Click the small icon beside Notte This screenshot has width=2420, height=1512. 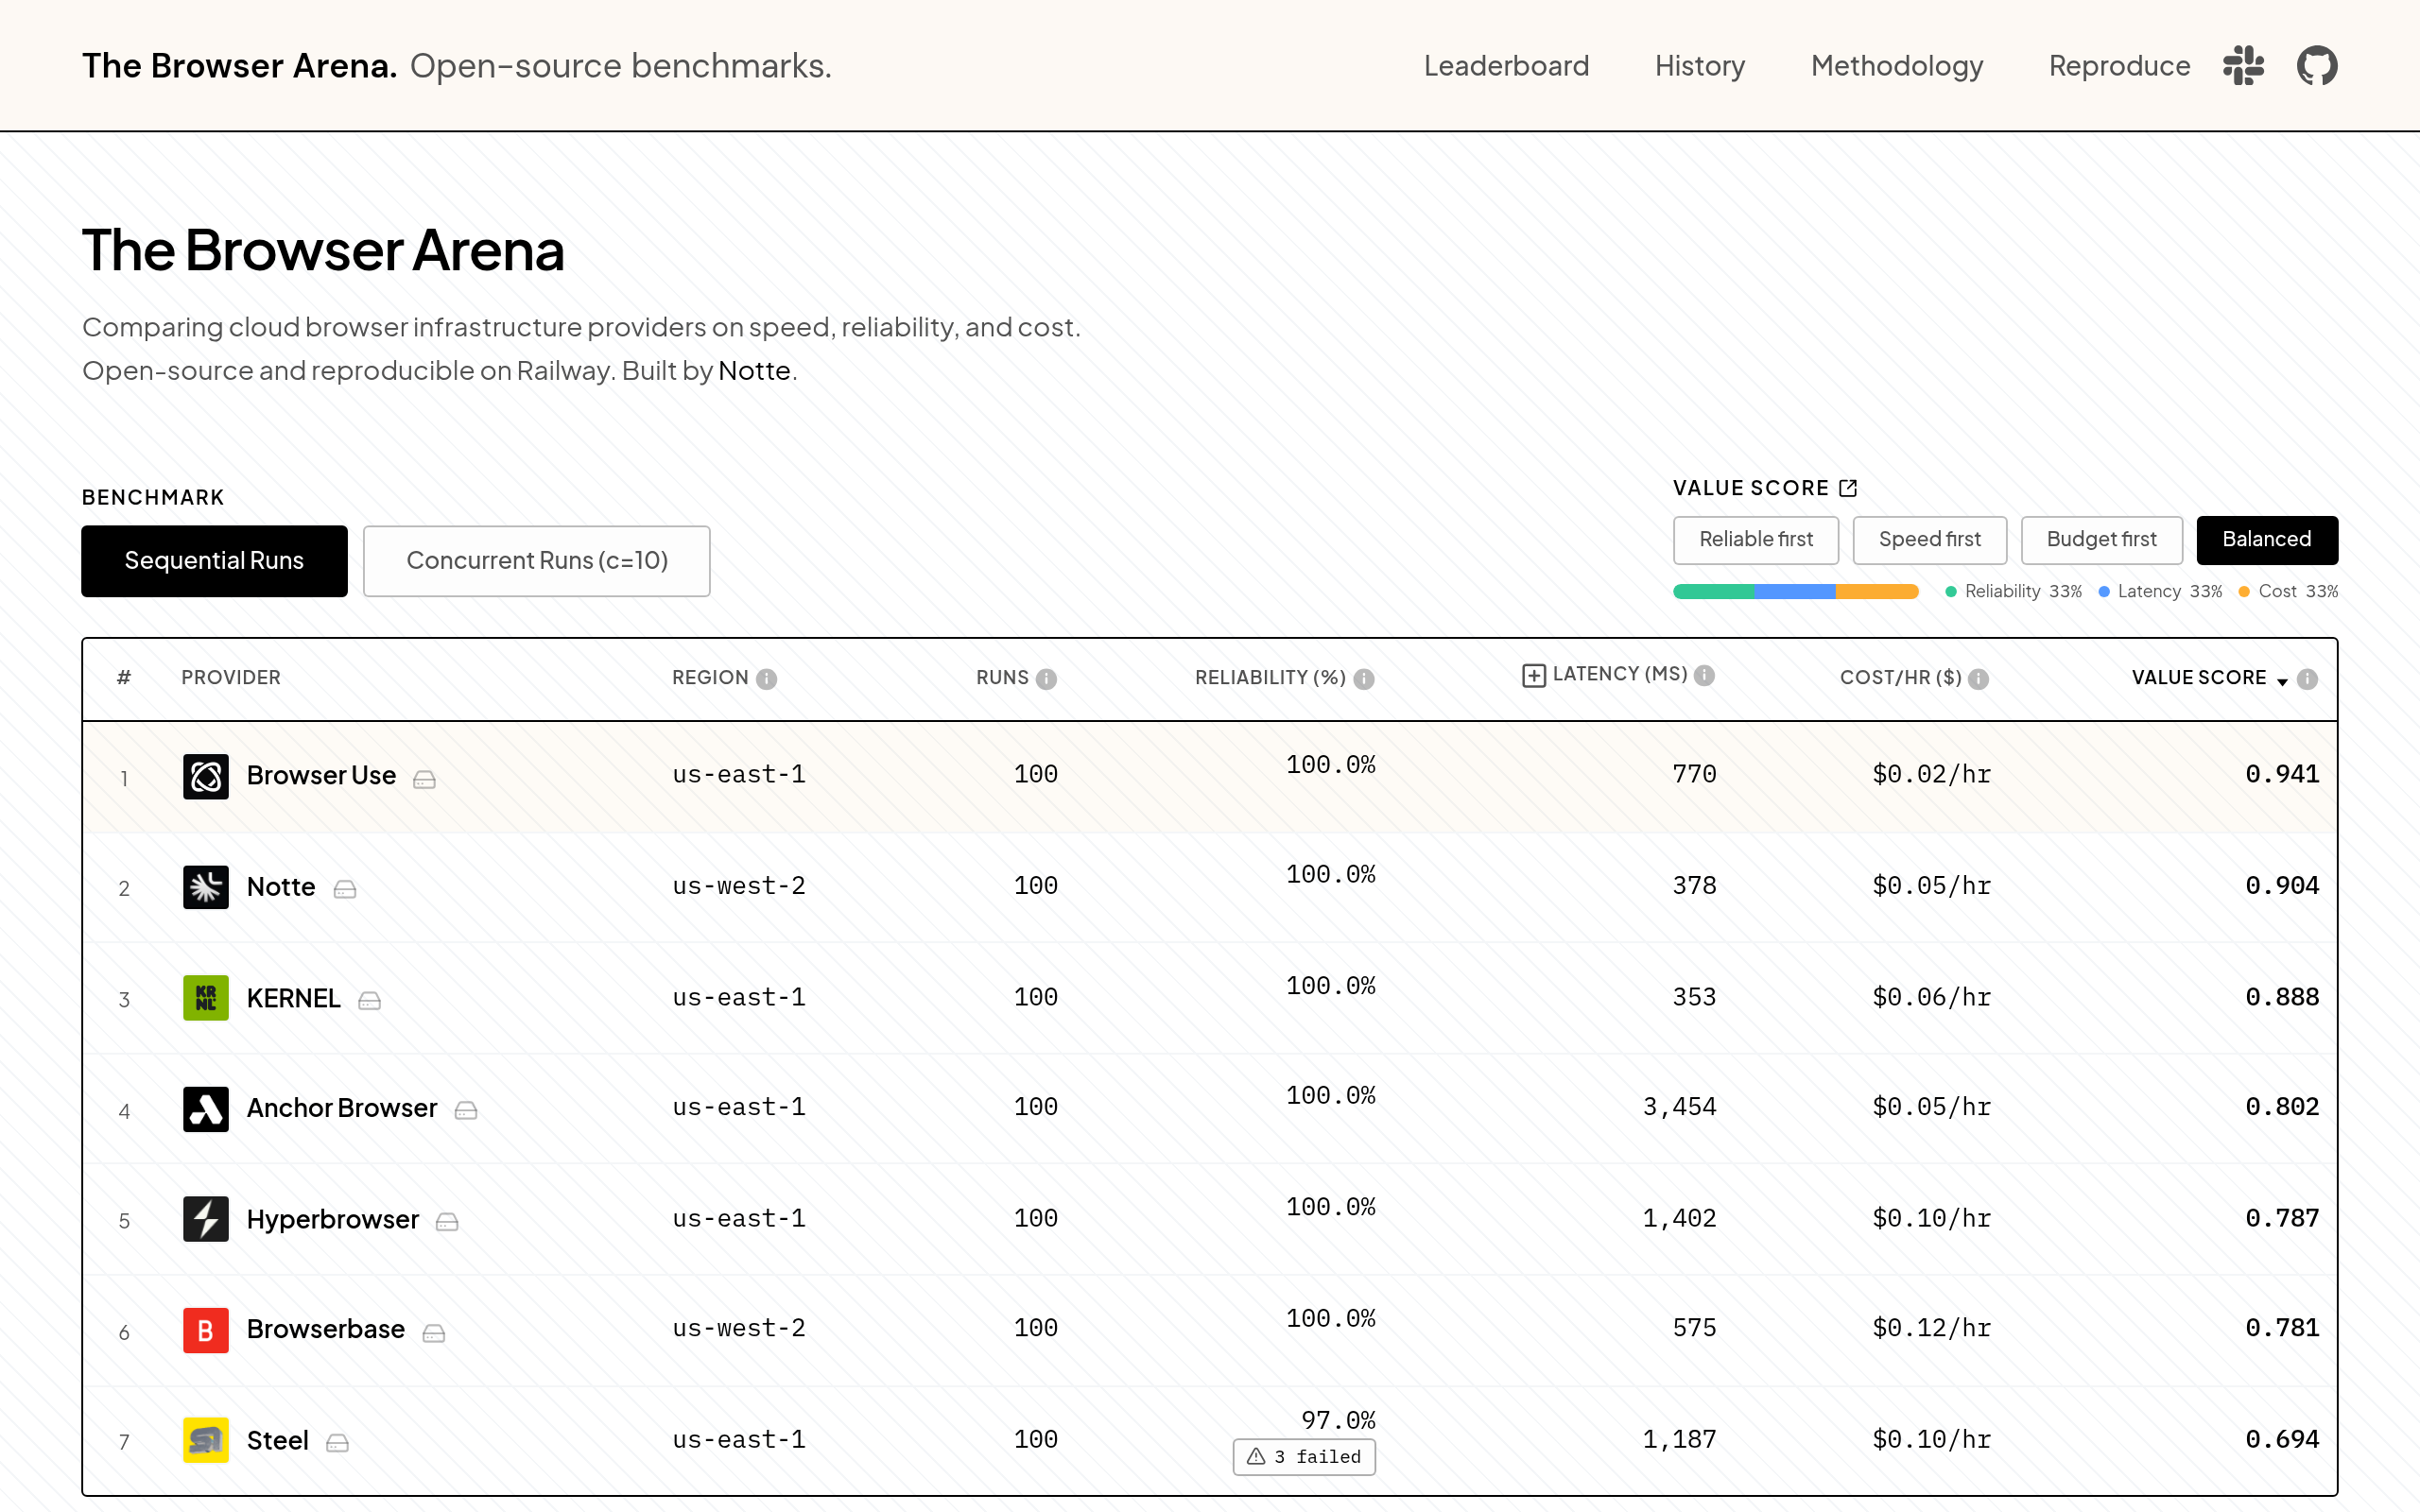(345, 889)
